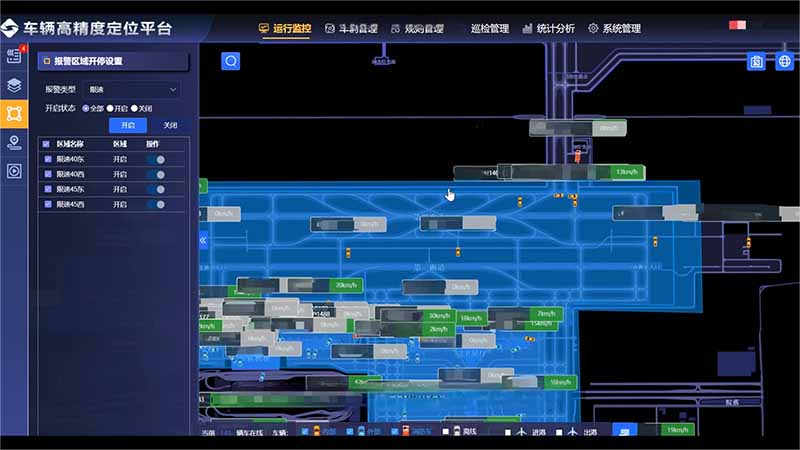Click the blue 开启 button
Viewport: 800px width, 450px height.
tap(128, 126)
